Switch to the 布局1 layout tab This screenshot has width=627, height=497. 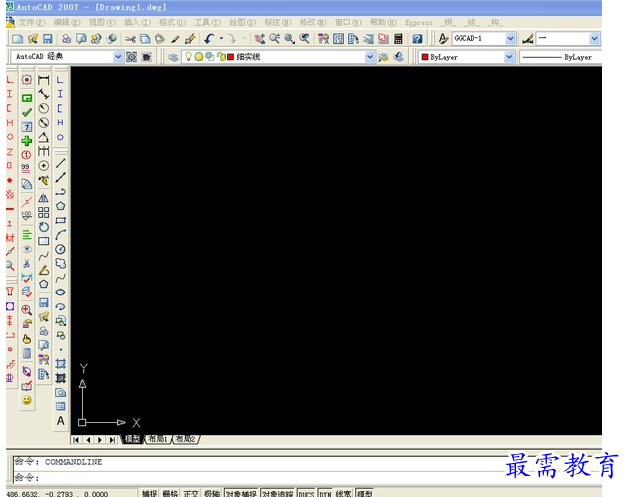coord(158,439)
